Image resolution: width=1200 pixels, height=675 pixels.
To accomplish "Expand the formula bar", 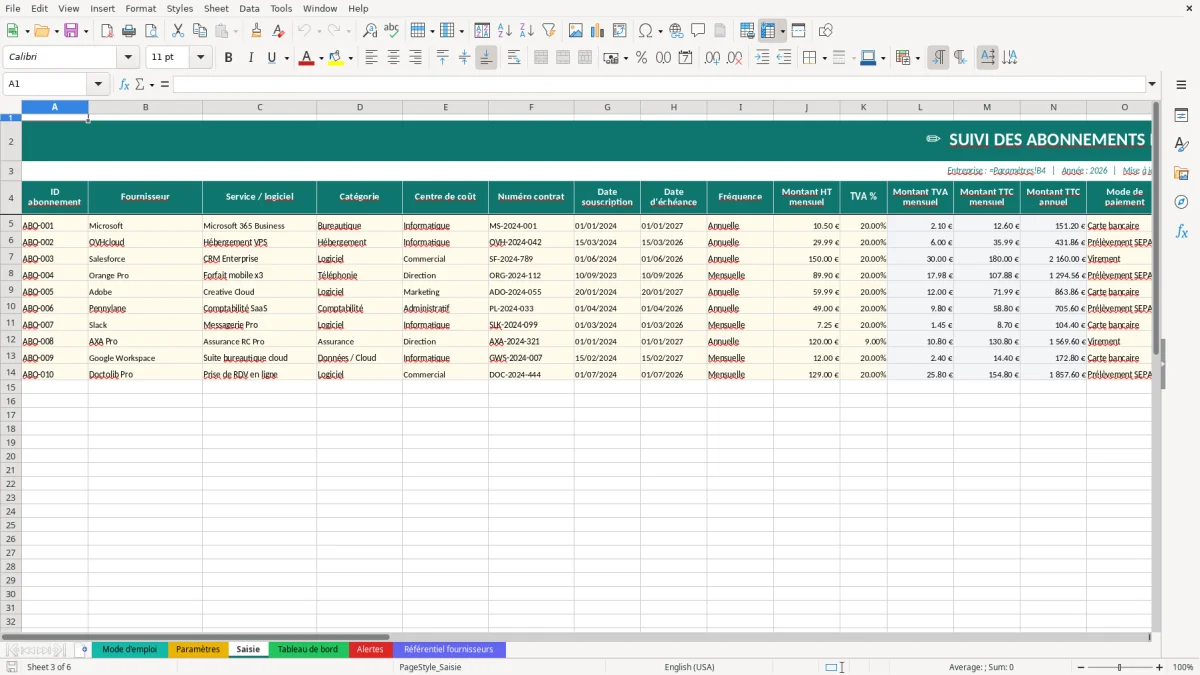I will pos(1152,84).
